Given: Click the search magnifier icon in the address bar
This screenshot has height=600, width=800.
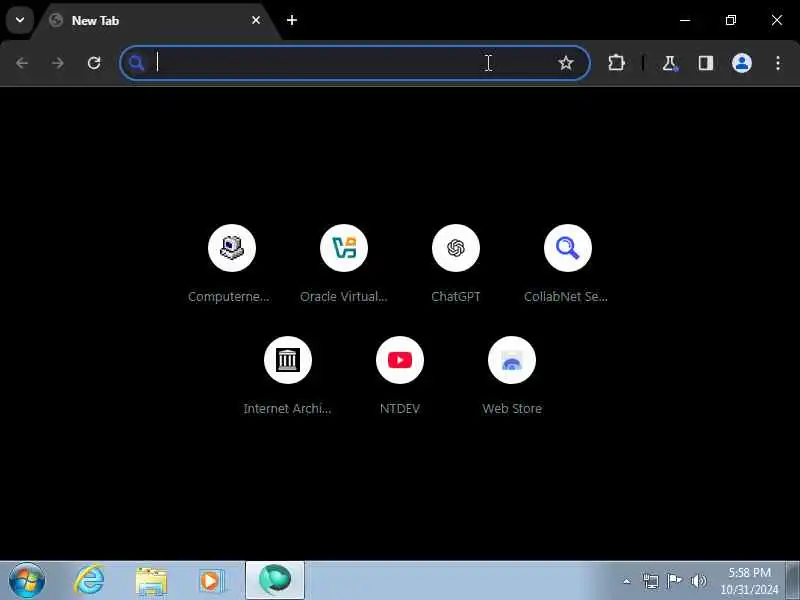Looking at the screenshot, I should coord(136,63).
